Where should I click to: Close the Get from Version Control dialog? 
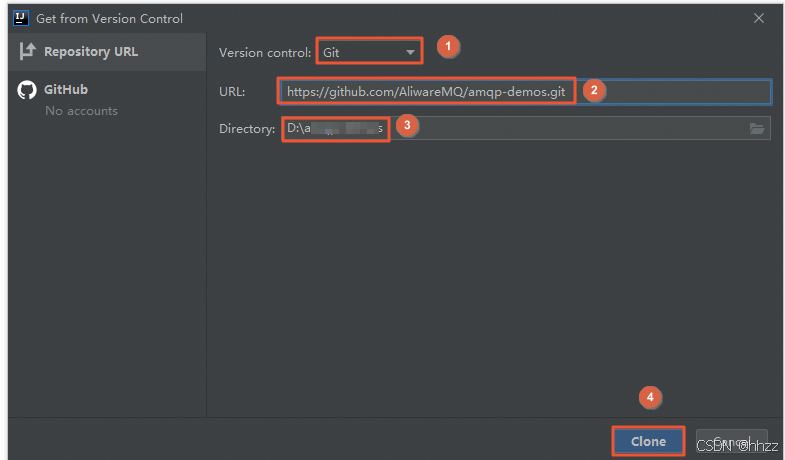758,19
